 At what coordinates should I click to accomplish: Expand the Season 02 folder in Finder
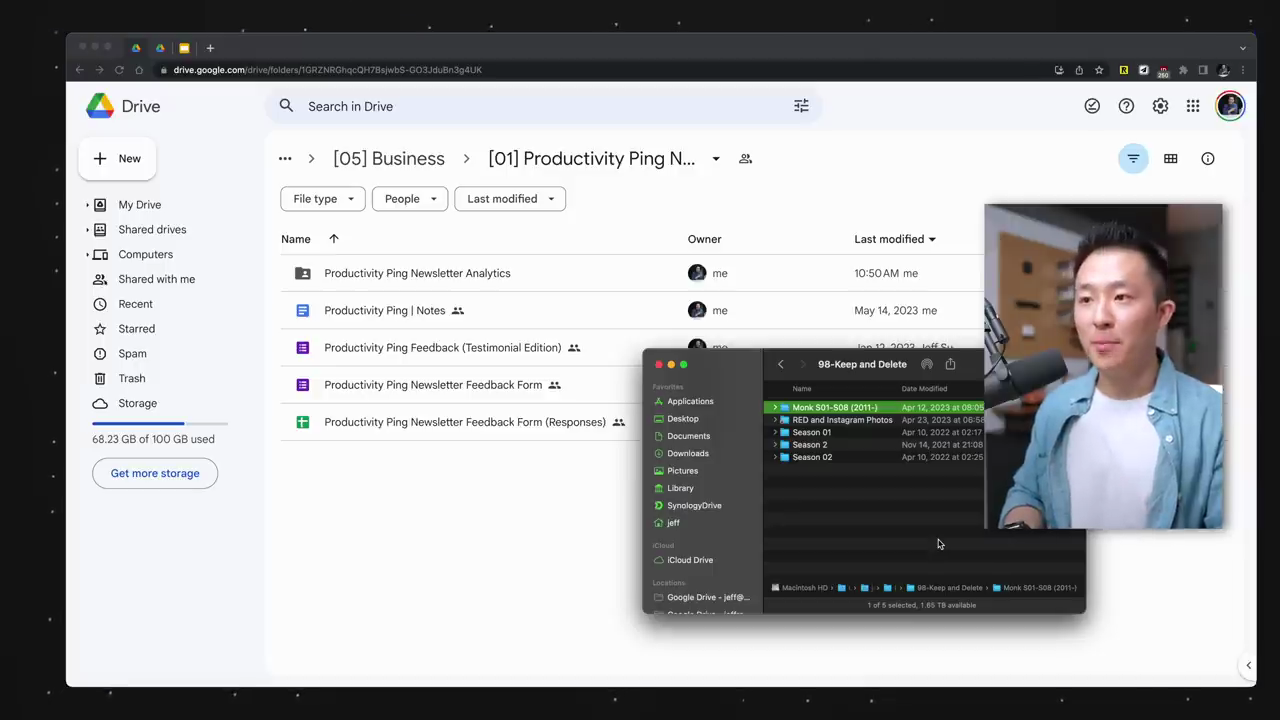click(x=775, y=458)
